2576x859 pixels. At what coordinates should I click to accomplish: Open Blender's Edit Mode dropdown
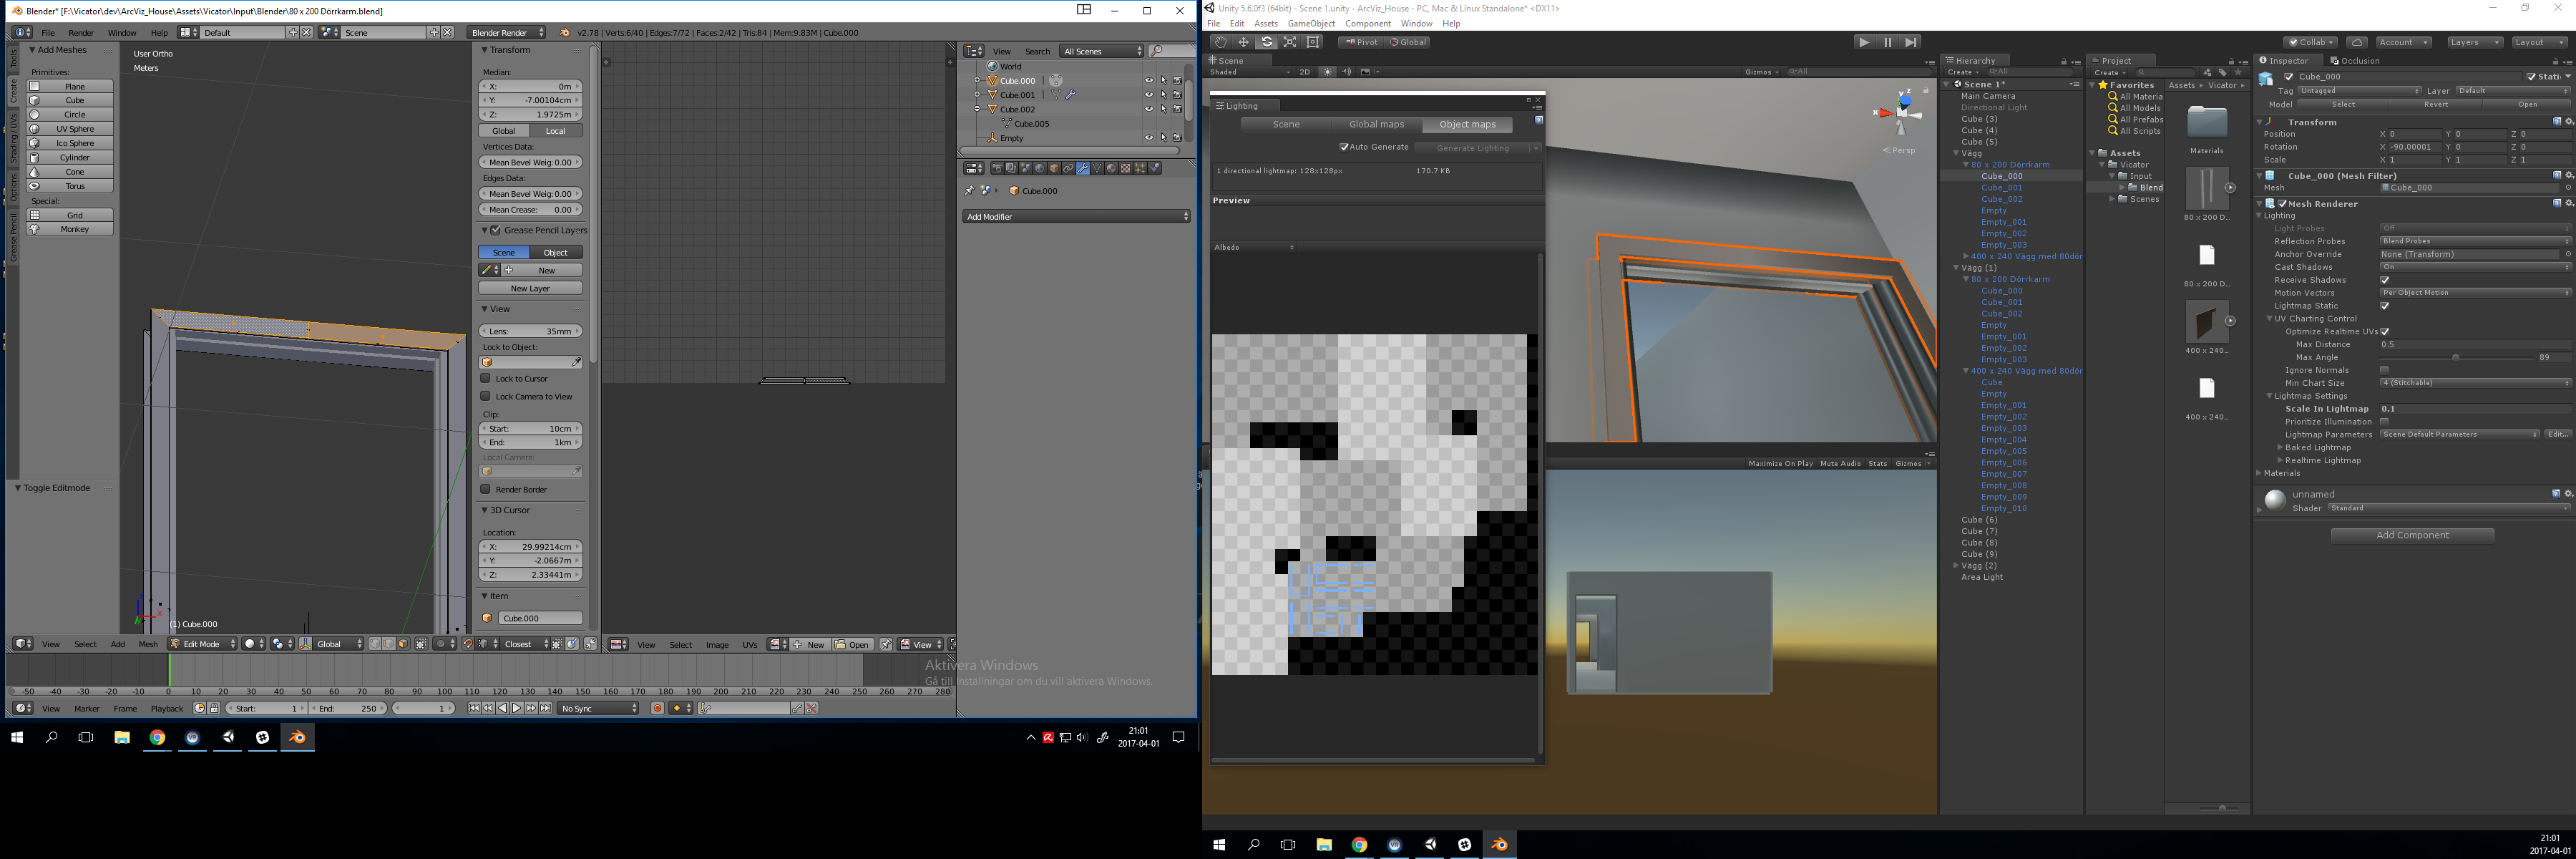click(203, 644)
